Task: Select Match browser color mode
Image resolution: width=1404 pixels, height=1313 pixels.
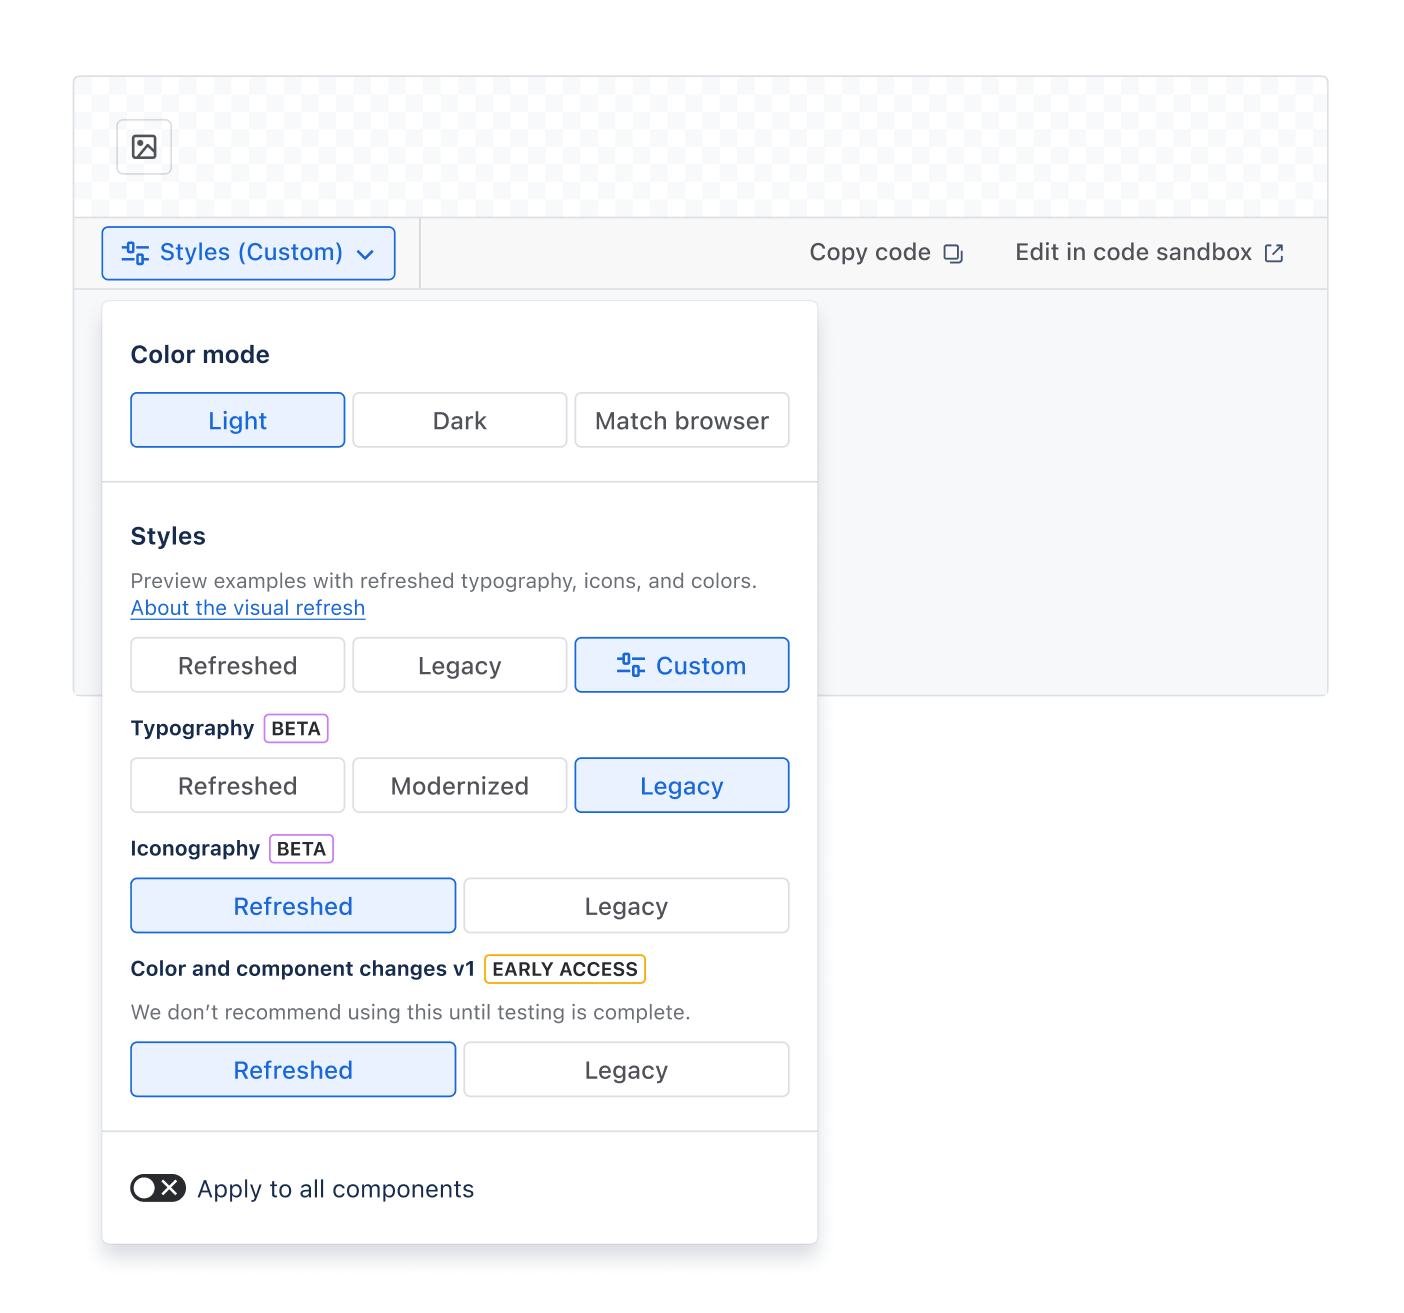Action: point(681,420)
